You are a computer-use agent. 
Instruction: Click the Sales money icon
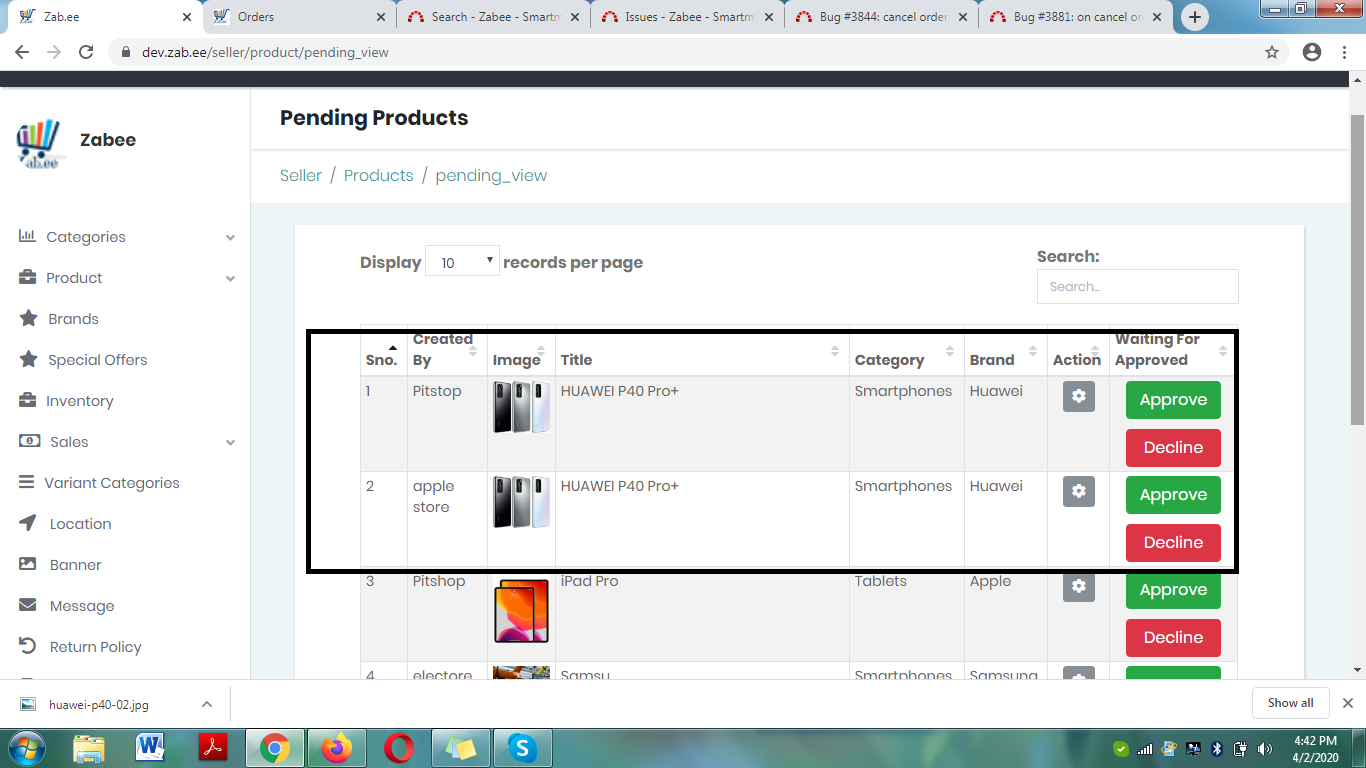coord(30,441)
